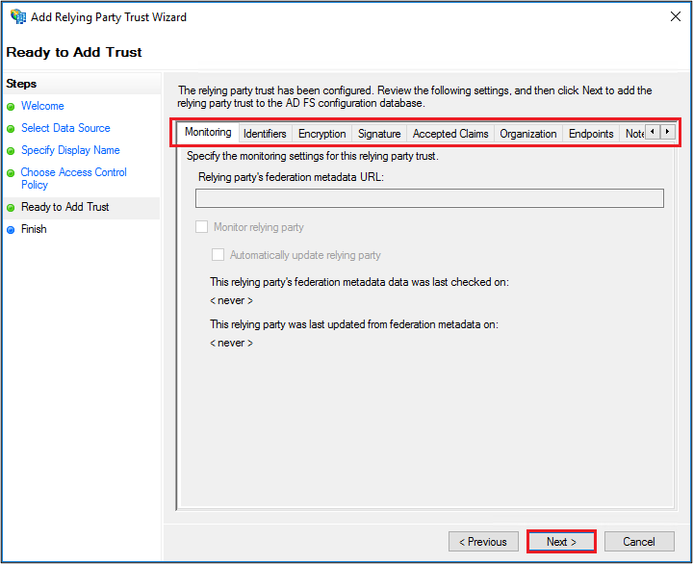This screenshot has width=693, height=564.
Task: Jump to Select Data Source step
Action: coord(66,128)
